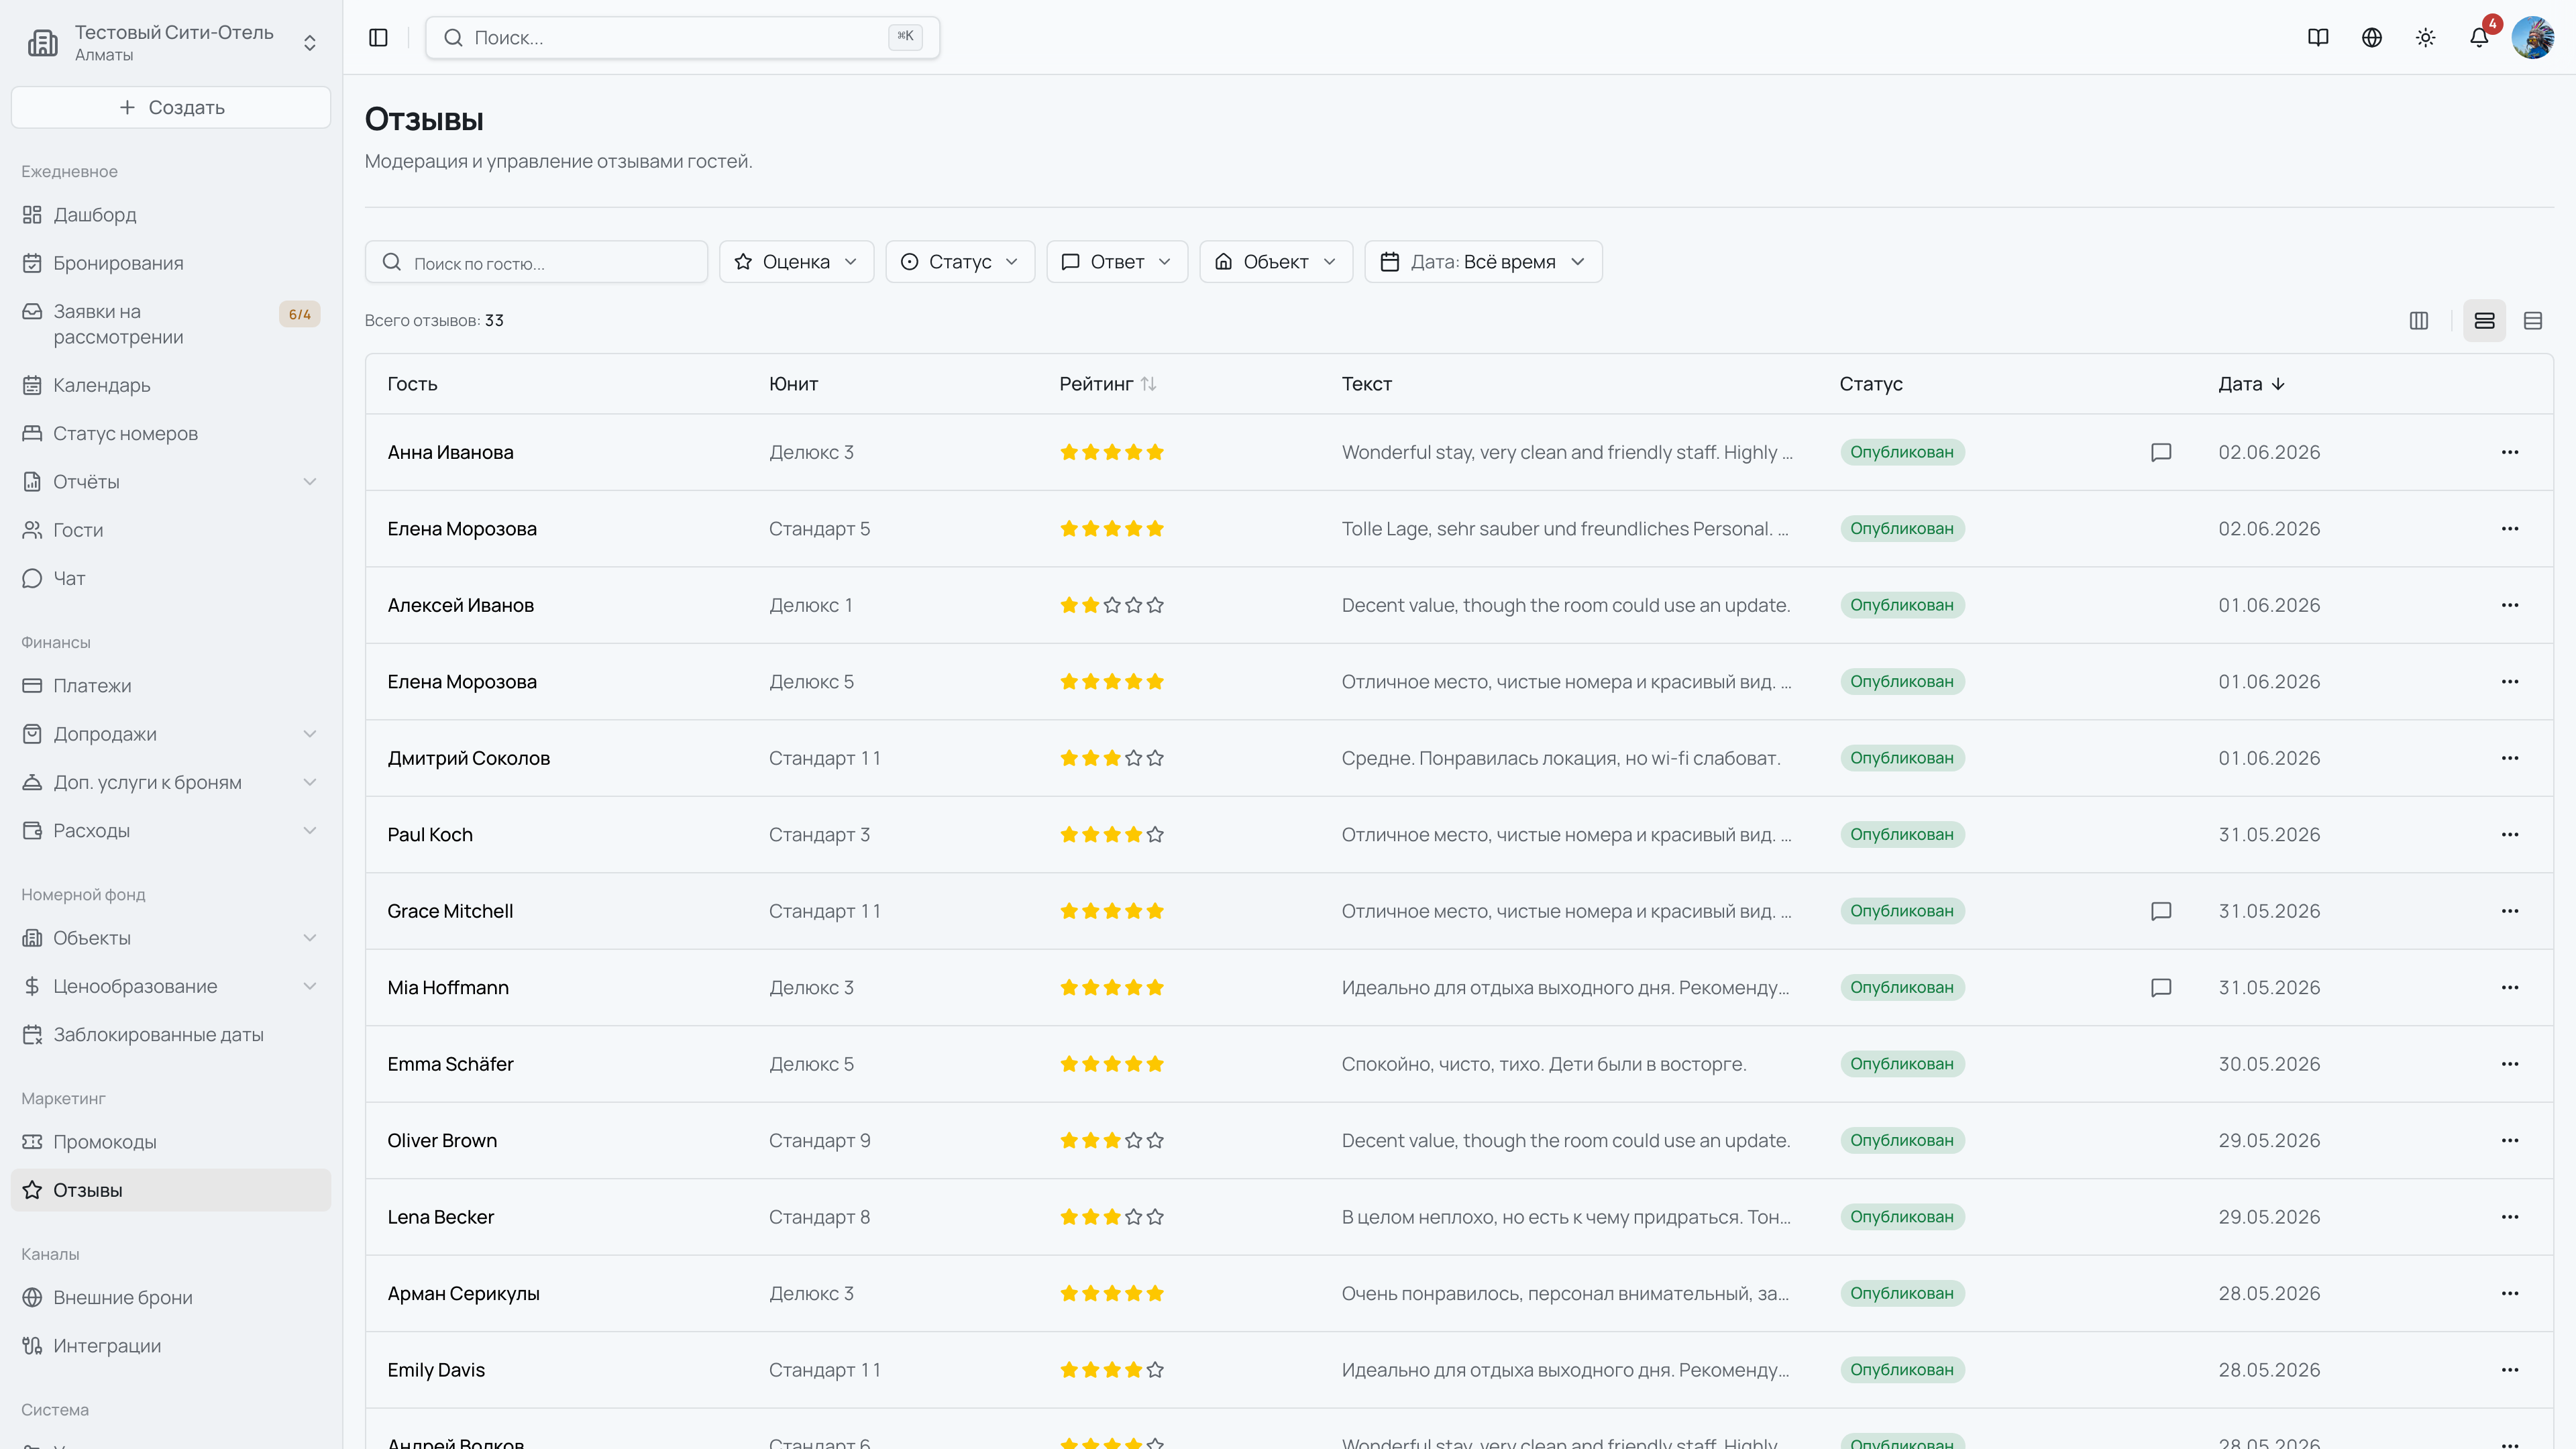Open actions menu for Paul Koch row

(x=2510, y=834)
